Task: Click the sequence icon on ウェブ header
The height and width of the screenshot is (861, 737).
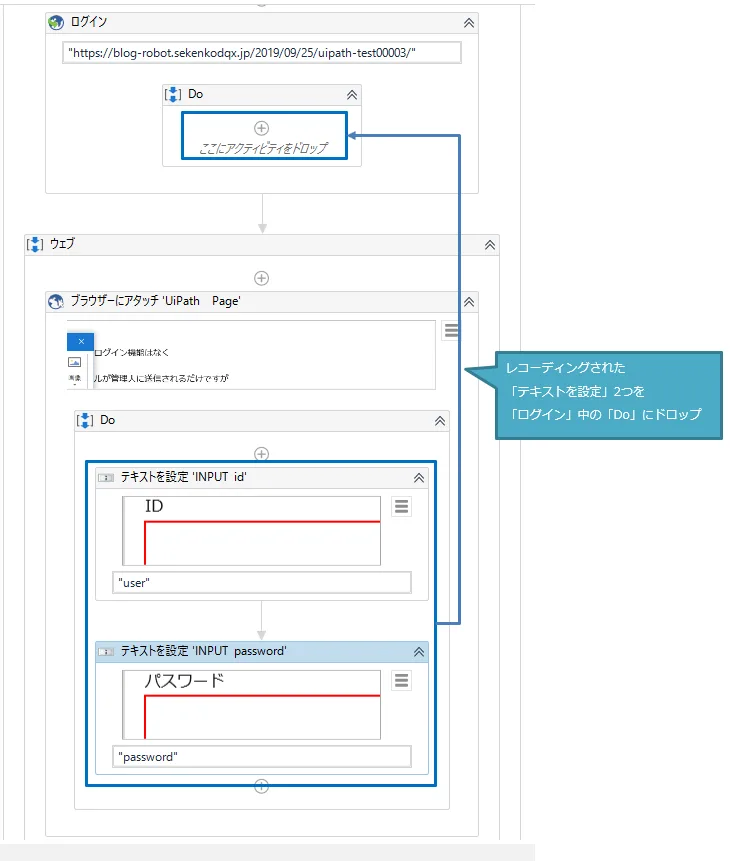Action: [35, 244]
